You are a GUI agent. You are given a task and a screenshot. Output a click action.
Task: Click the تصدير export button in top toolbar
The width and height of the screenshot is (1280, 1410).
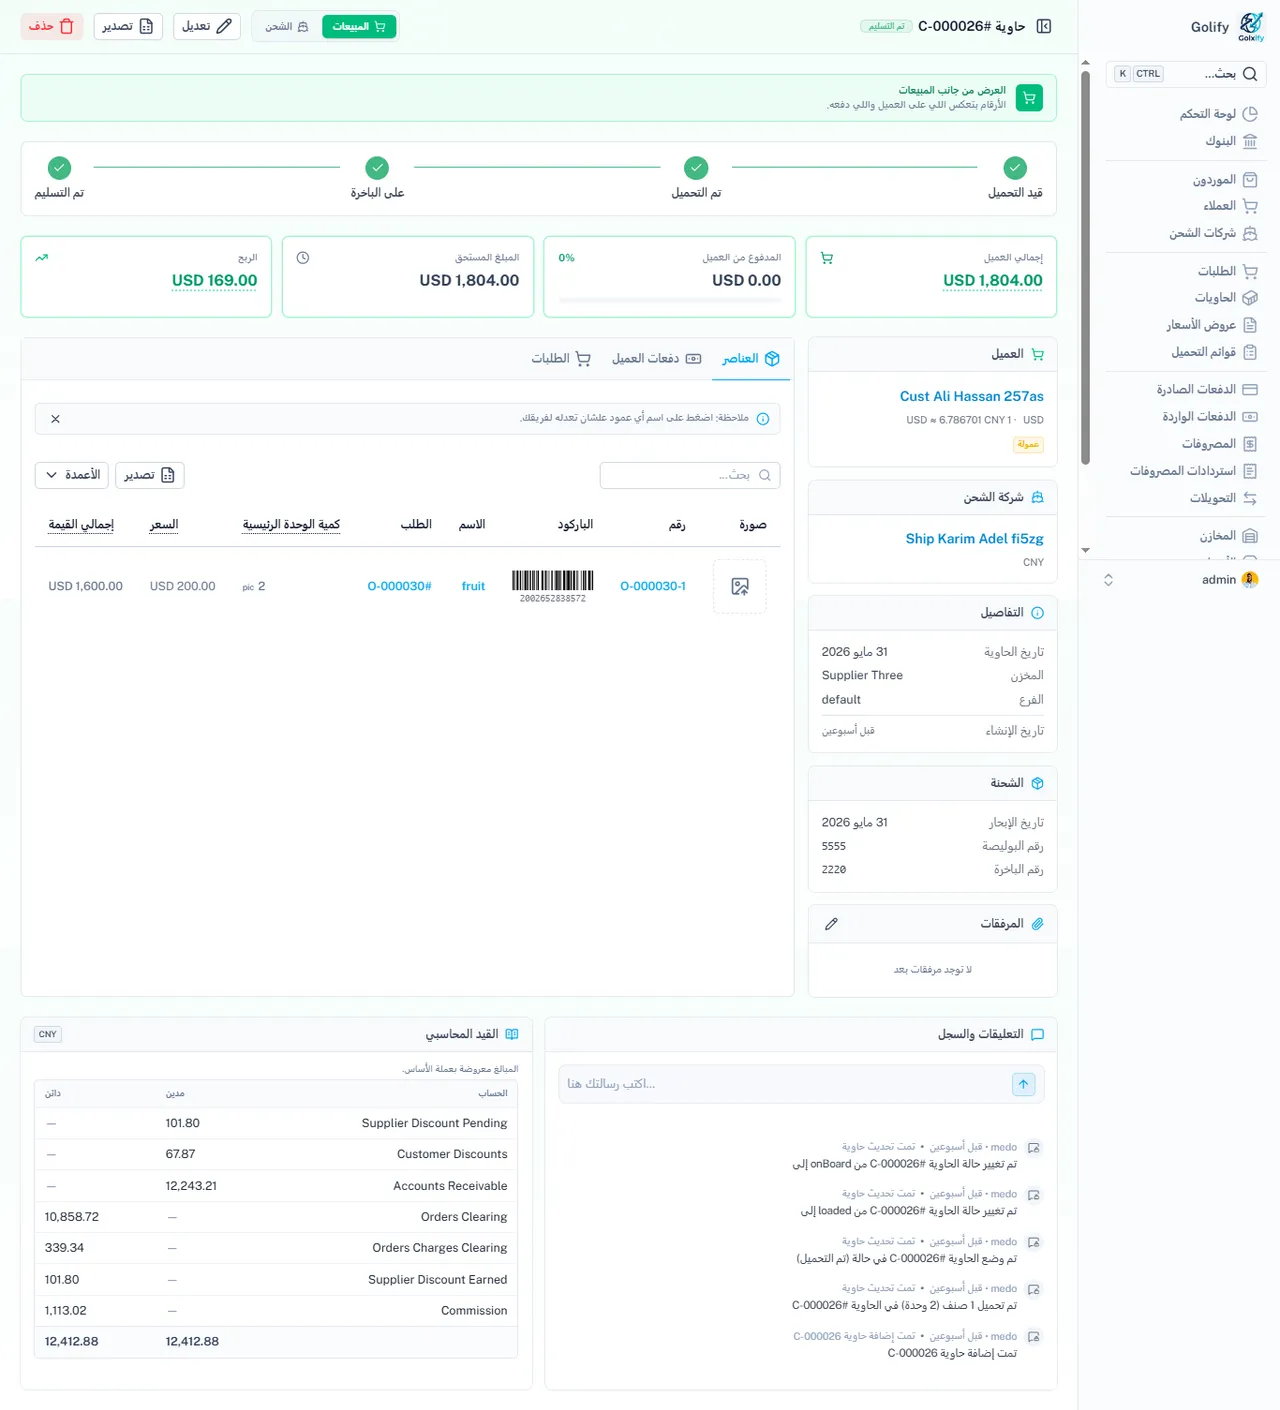tap(128, 26)
